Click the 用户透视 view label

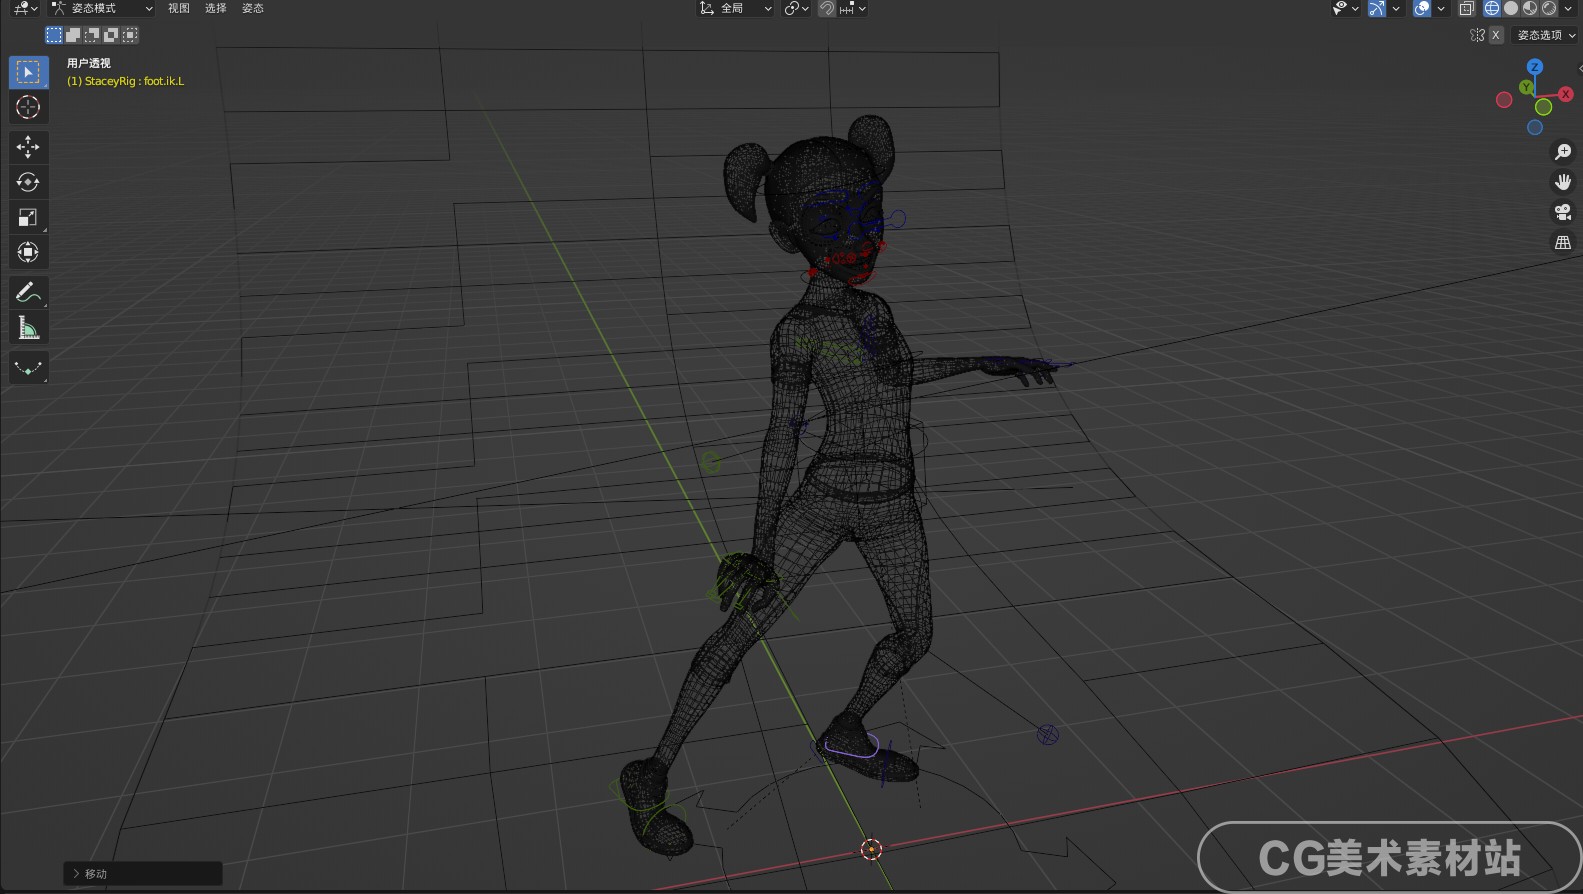point(89,63)
